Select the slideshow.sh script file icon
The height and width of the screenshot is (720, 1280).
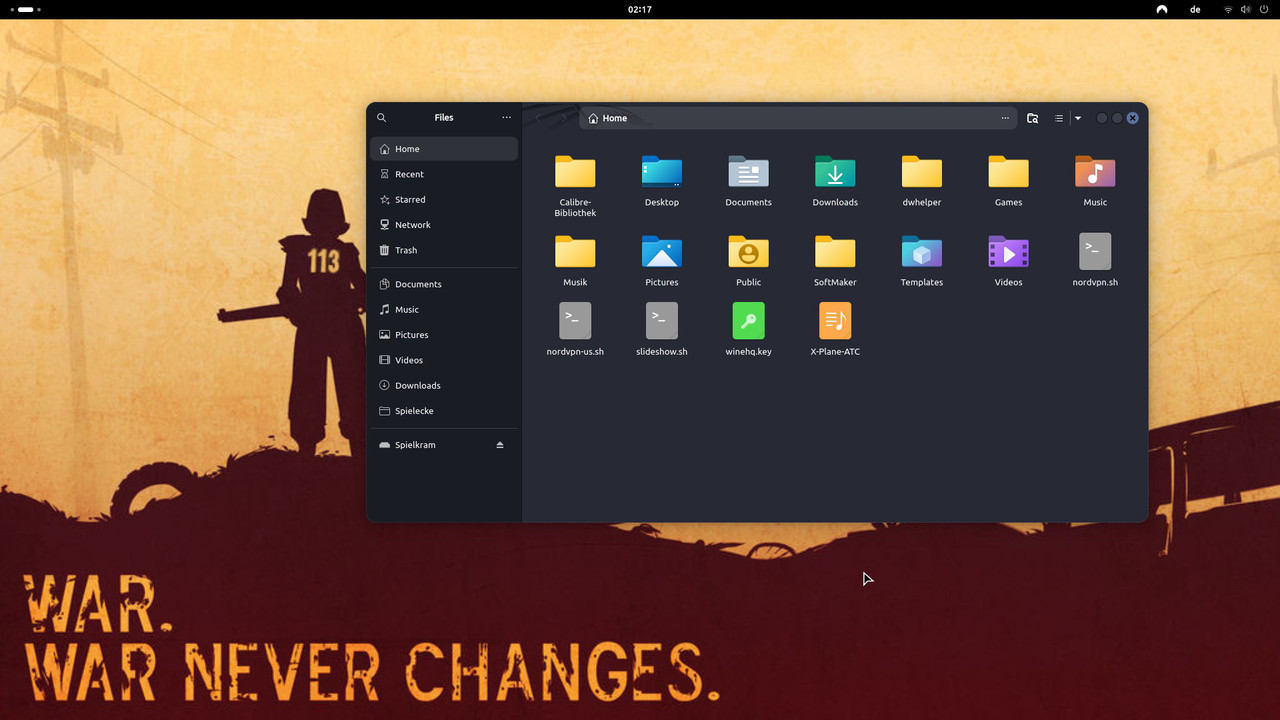662,321
